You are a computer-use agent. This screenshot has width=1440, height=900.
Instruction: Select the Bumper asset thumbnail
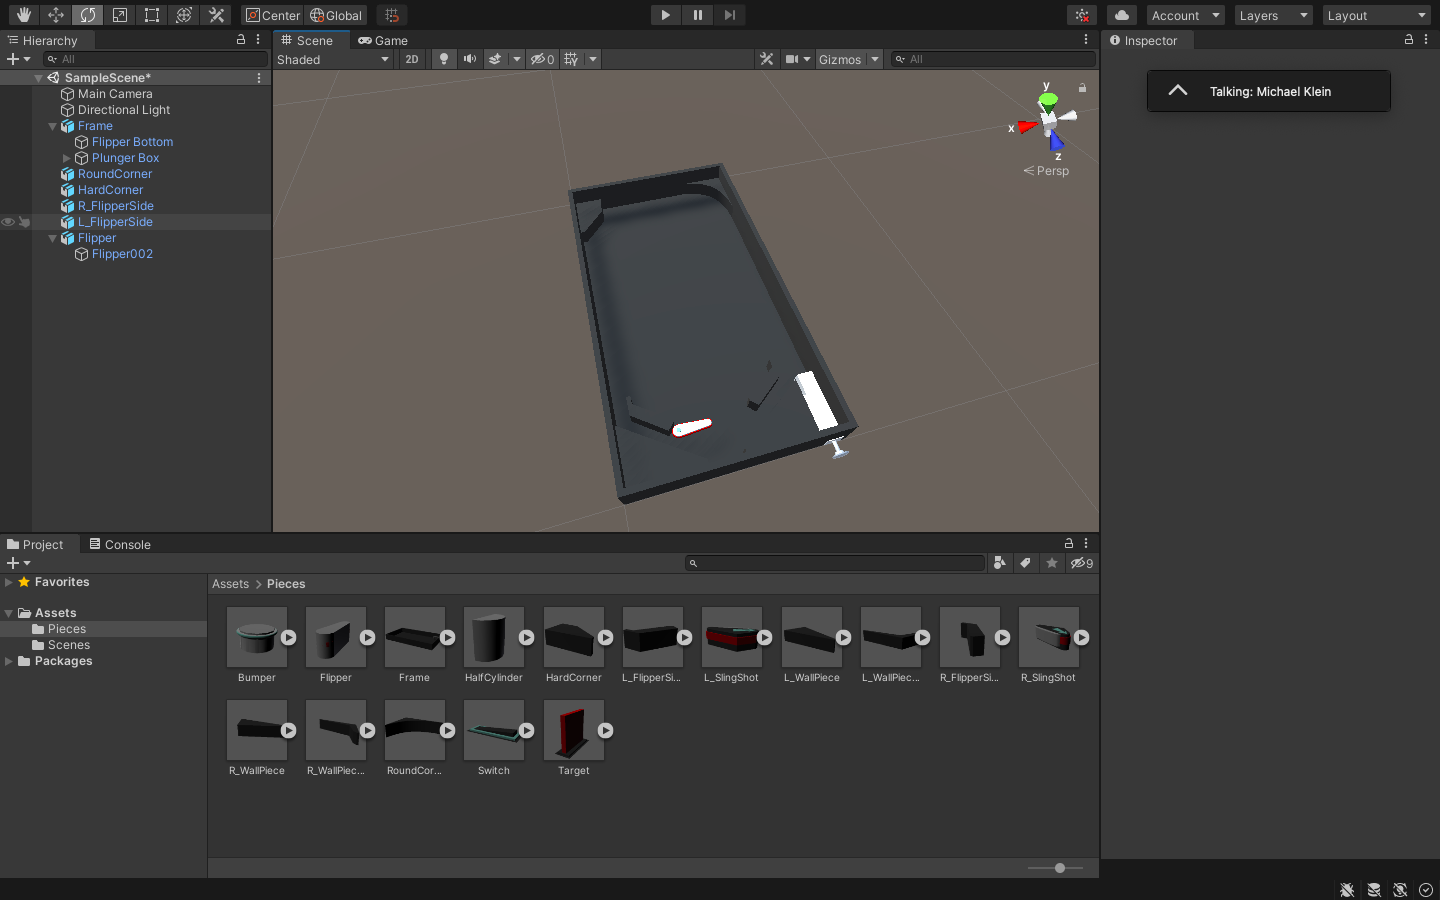tap(257, 637)
